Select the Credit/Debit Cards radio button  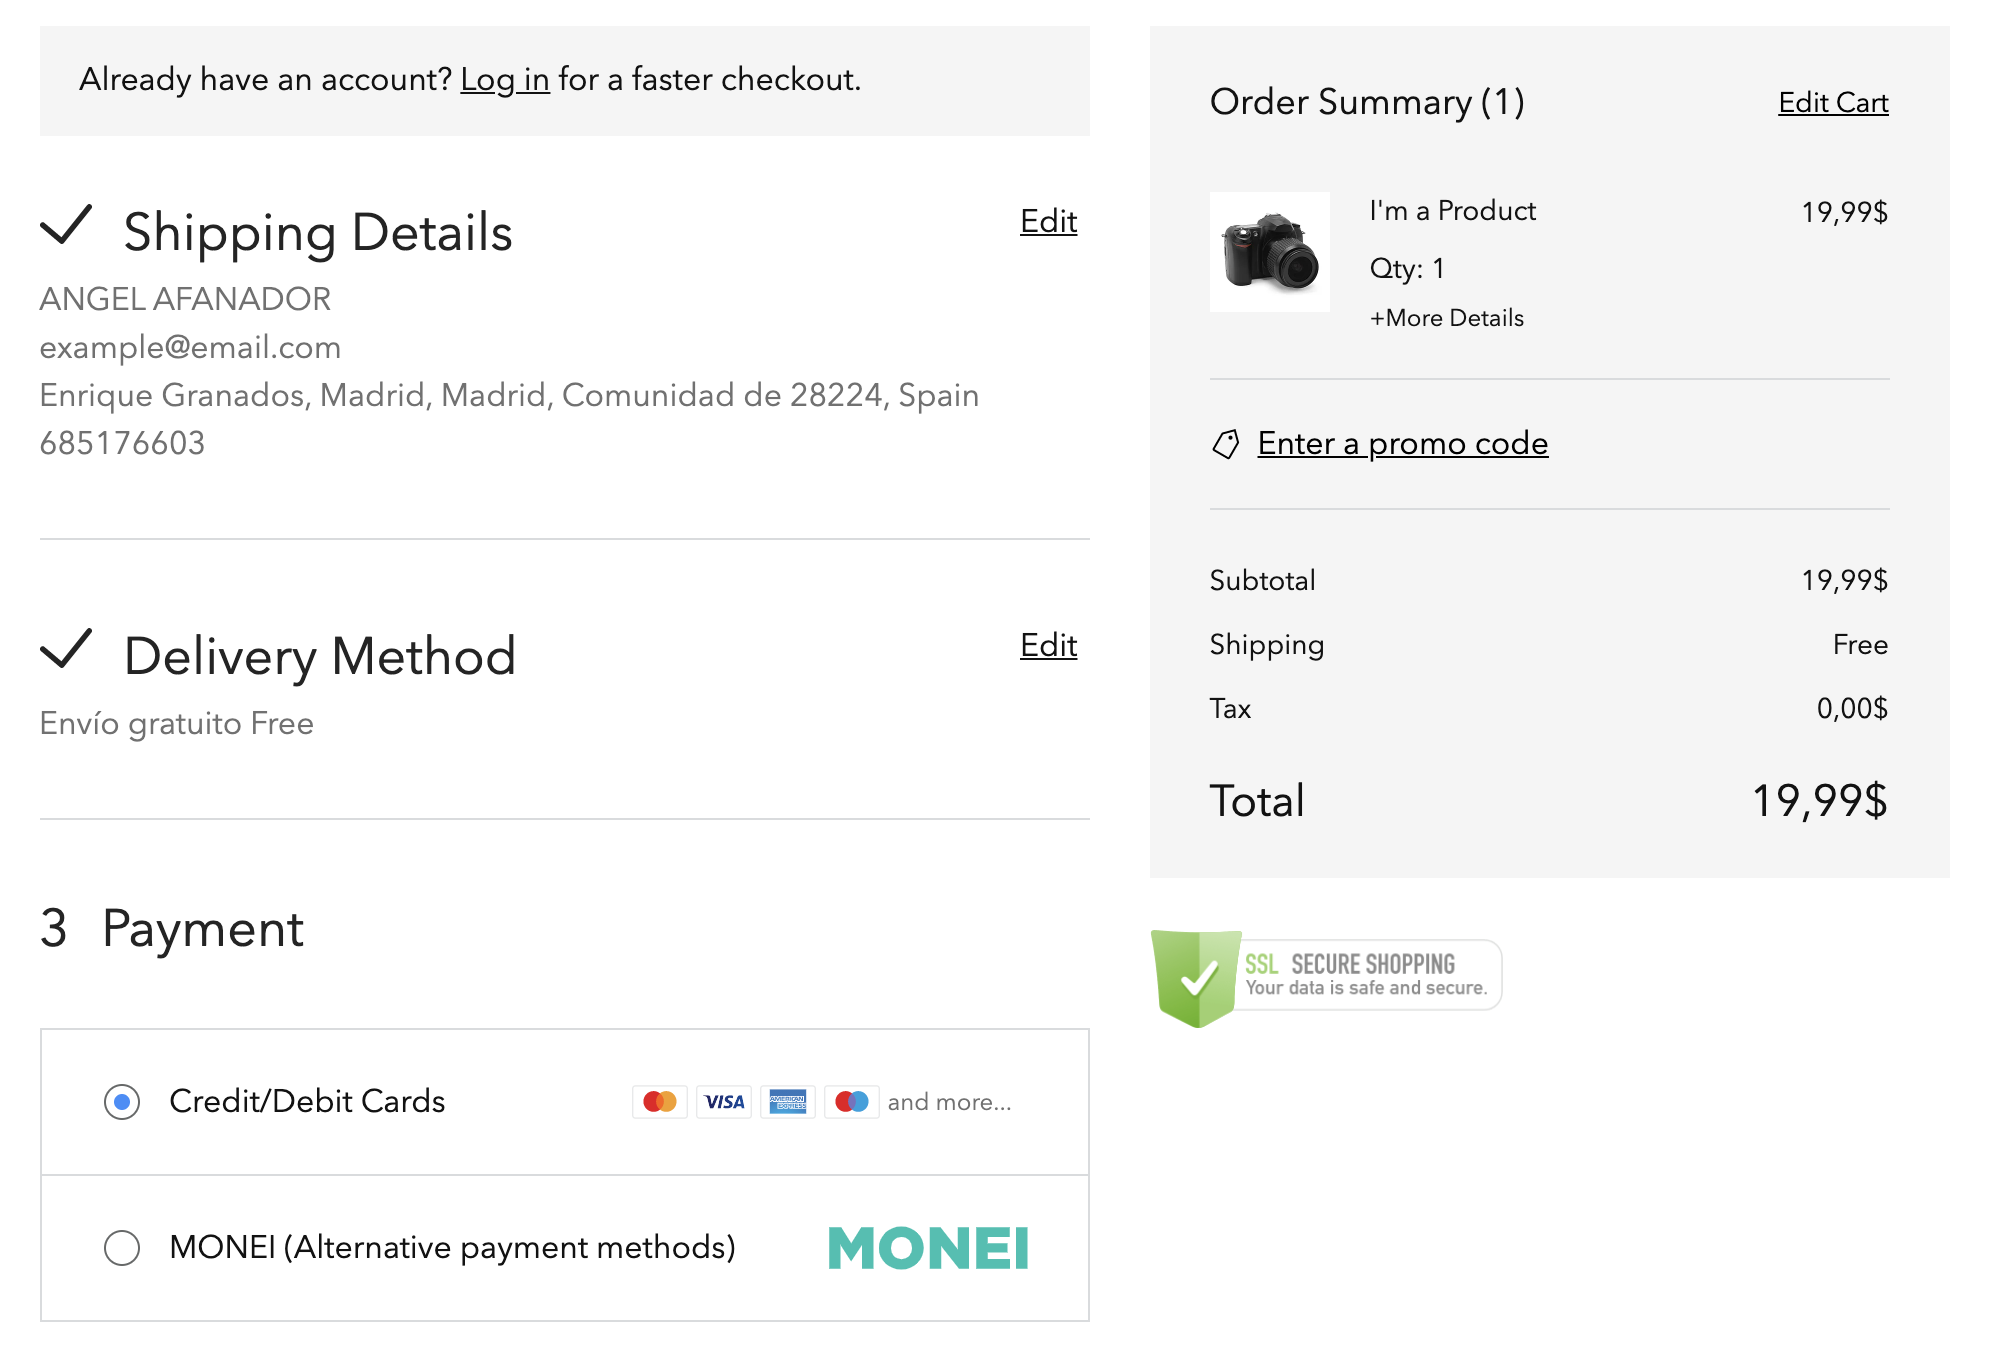click(122, 1102)
